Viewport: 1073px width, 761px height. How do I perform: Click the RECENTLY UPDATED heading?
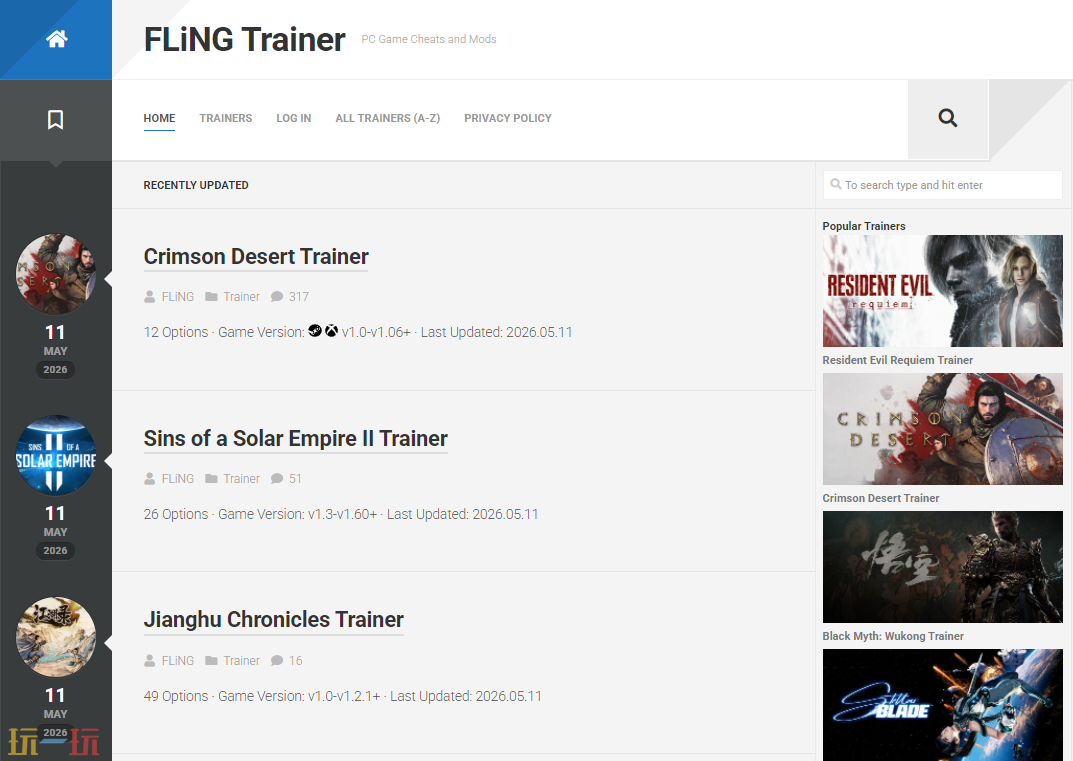196,185
